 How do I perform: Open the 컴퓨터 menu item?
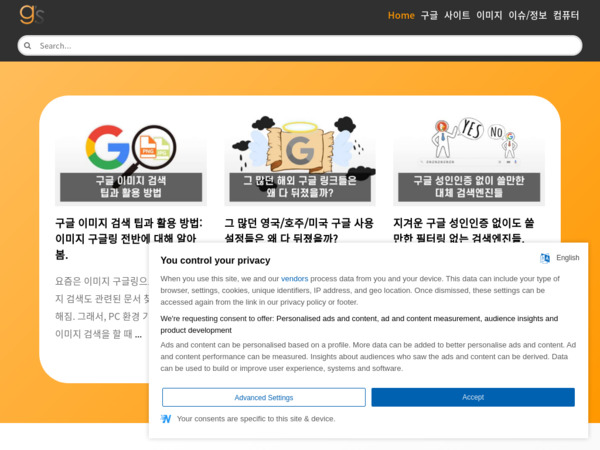tap(566, 16)
